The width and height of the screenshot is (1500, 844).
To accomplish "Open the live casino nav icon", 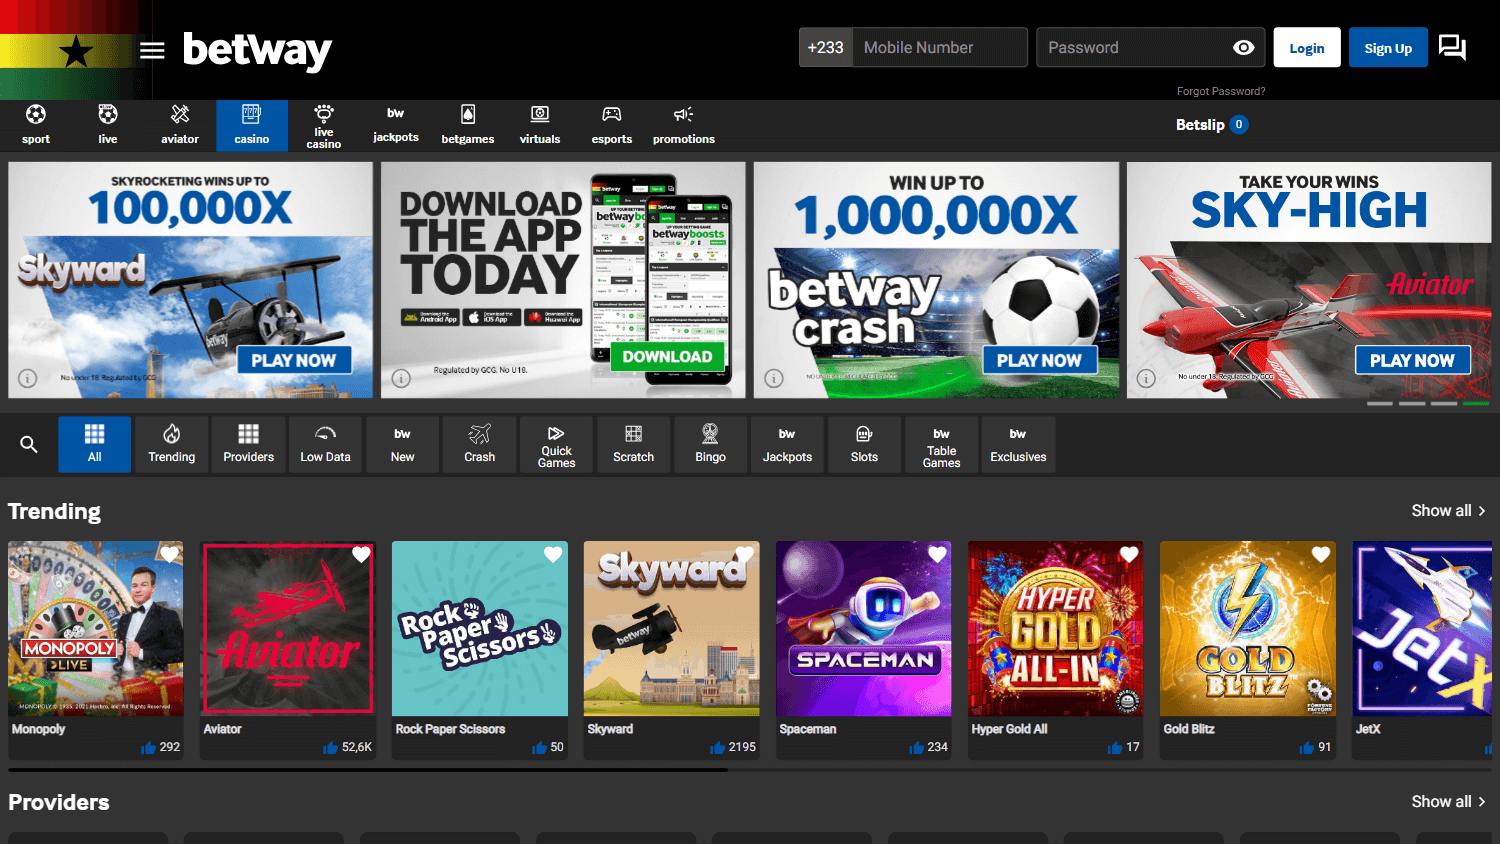I will [324, 112].
